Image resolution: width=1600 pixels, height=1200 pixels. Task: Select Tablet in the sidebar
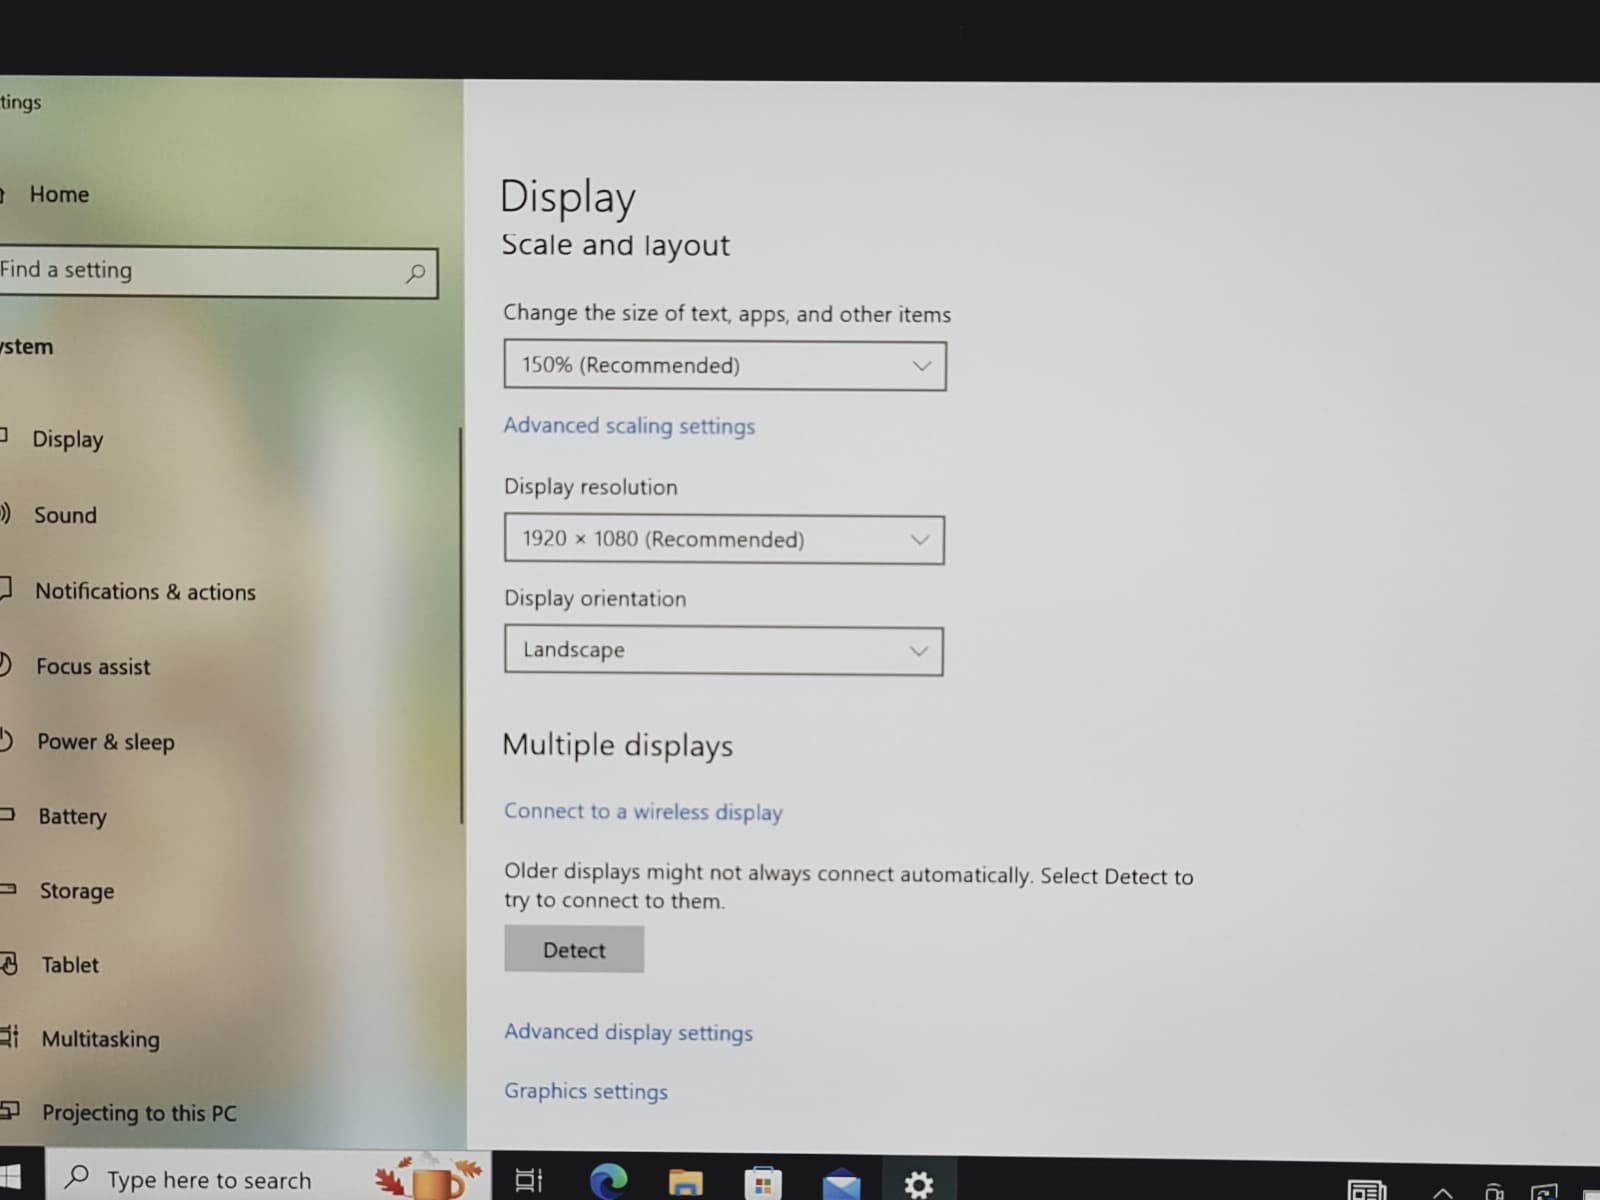coord(70,965)
